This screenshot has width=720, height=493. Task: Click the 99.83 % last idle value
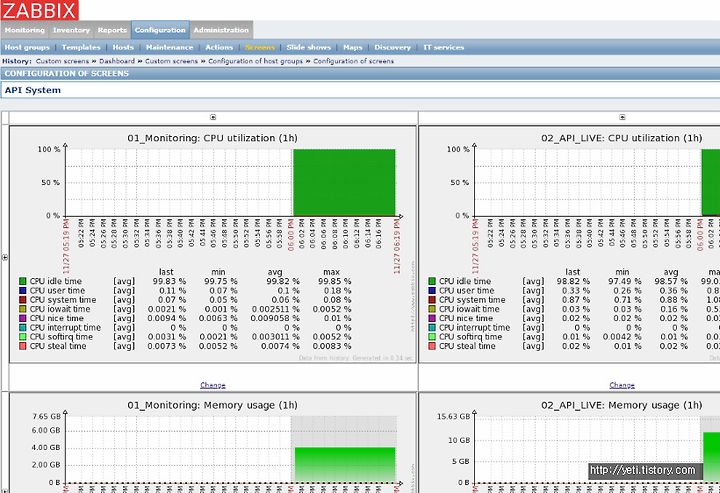click(x=169, y=281)
